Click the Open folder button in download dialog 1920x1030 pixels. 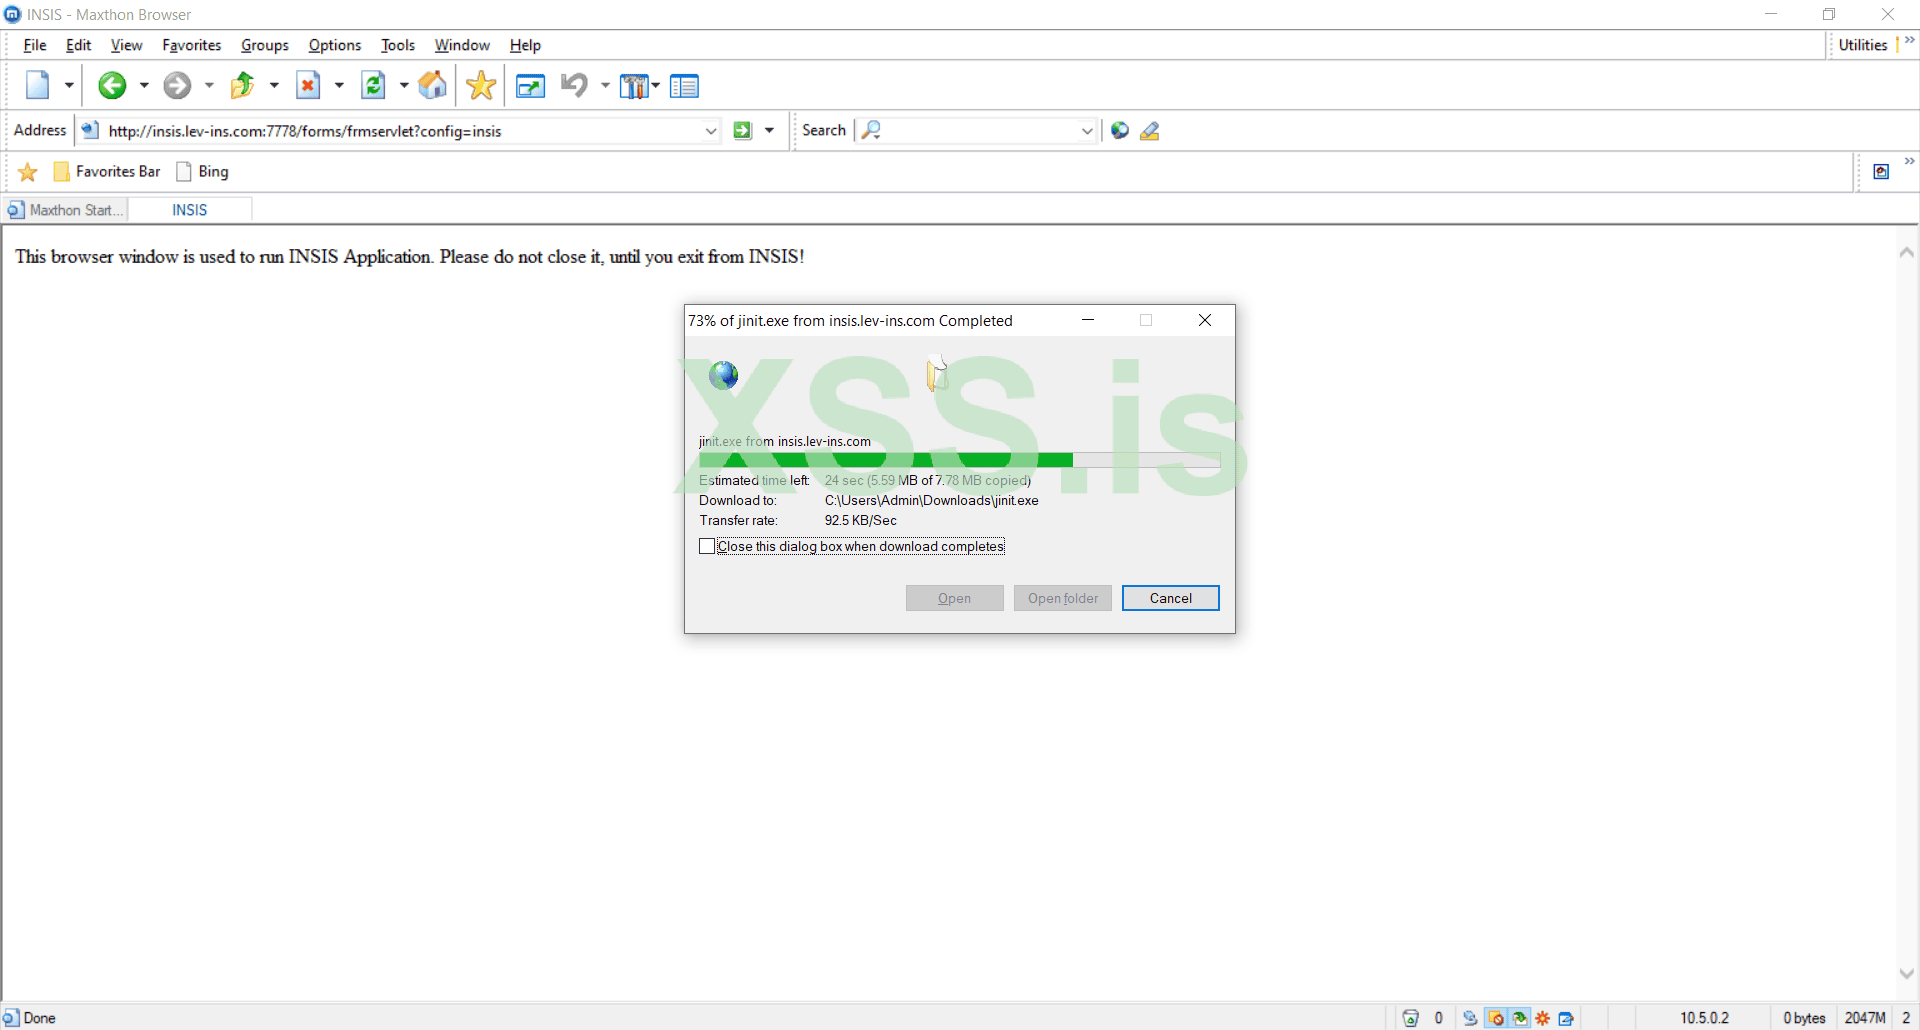coord(1062,598)
